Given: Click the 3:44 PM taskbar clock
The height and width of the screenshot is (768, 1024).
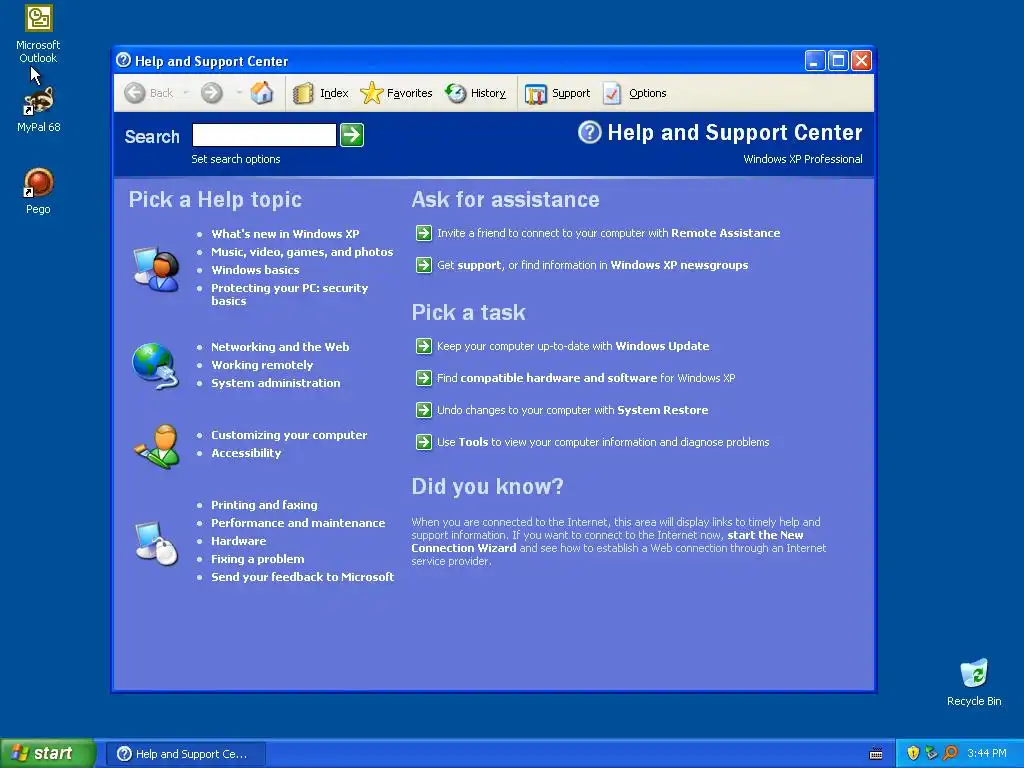Looking at the screenshot, I should [987, 753].
